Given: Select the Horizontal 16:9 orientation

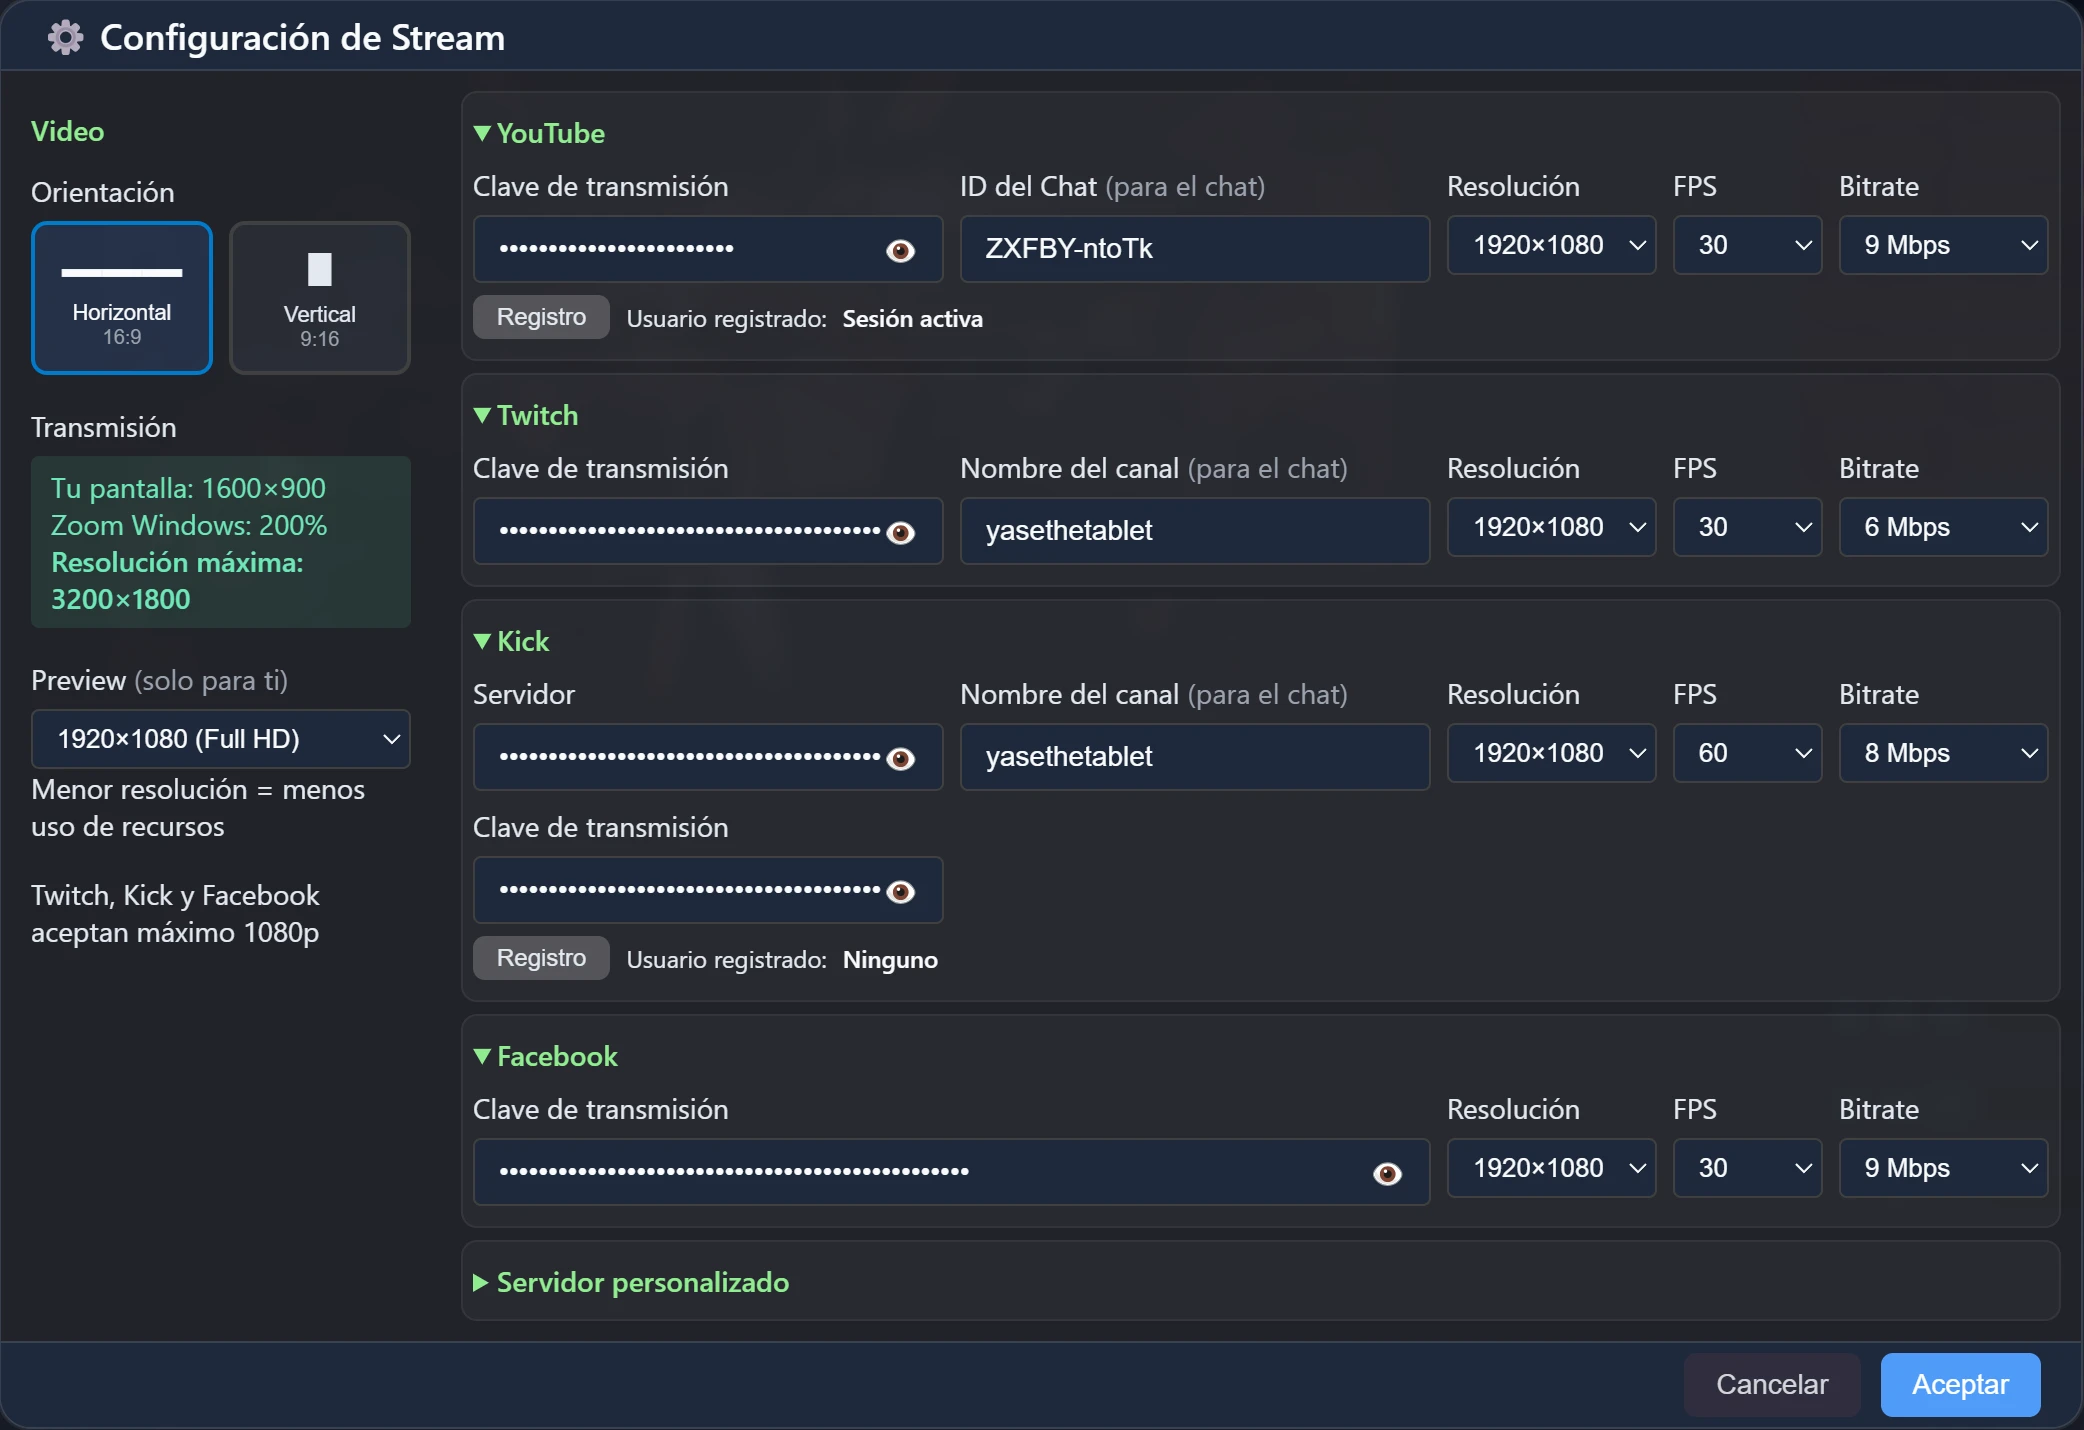Looking at the screenshot, I should 121,298.
